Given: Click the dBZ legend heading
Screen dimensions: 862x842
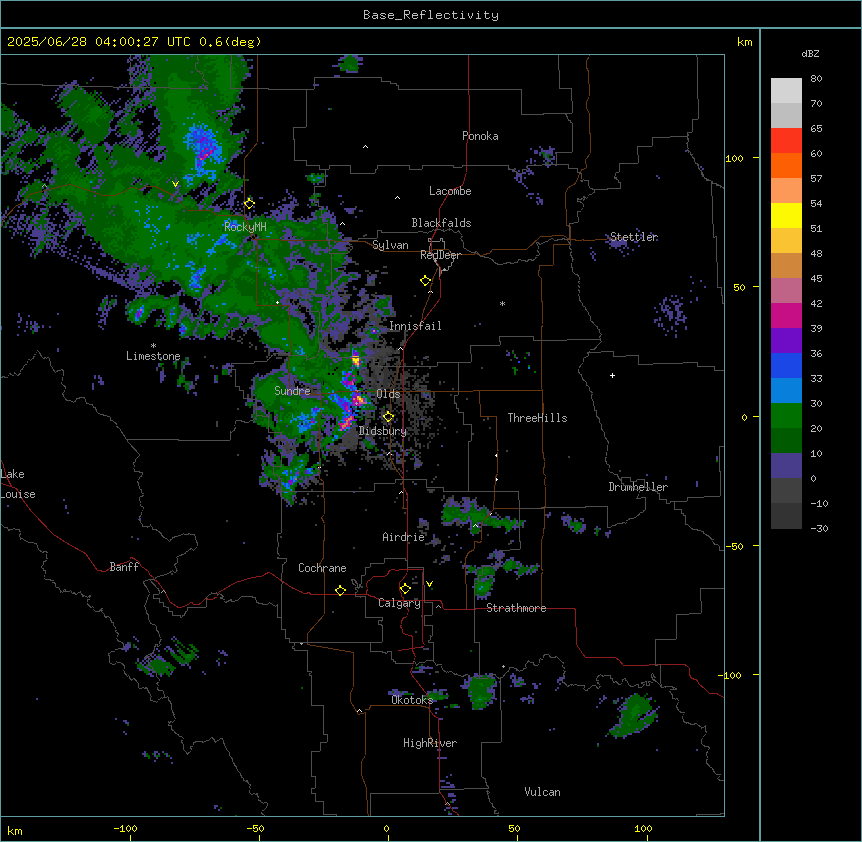Looking at the screenshot, I should click(x=810, y=54).
